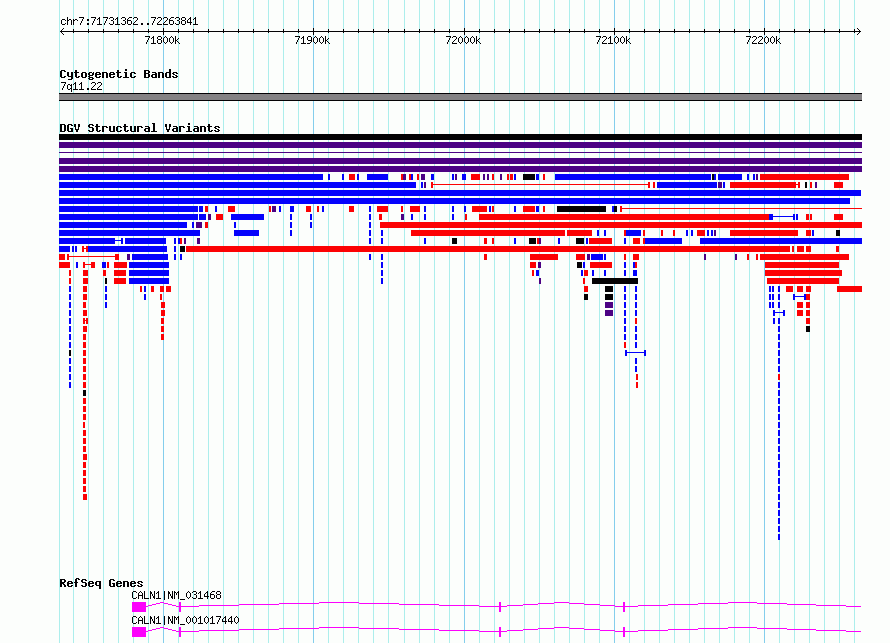The image size is (890, 643).
Task: Click the magenta exon block of NM_031468
Action: coord(139,607)
